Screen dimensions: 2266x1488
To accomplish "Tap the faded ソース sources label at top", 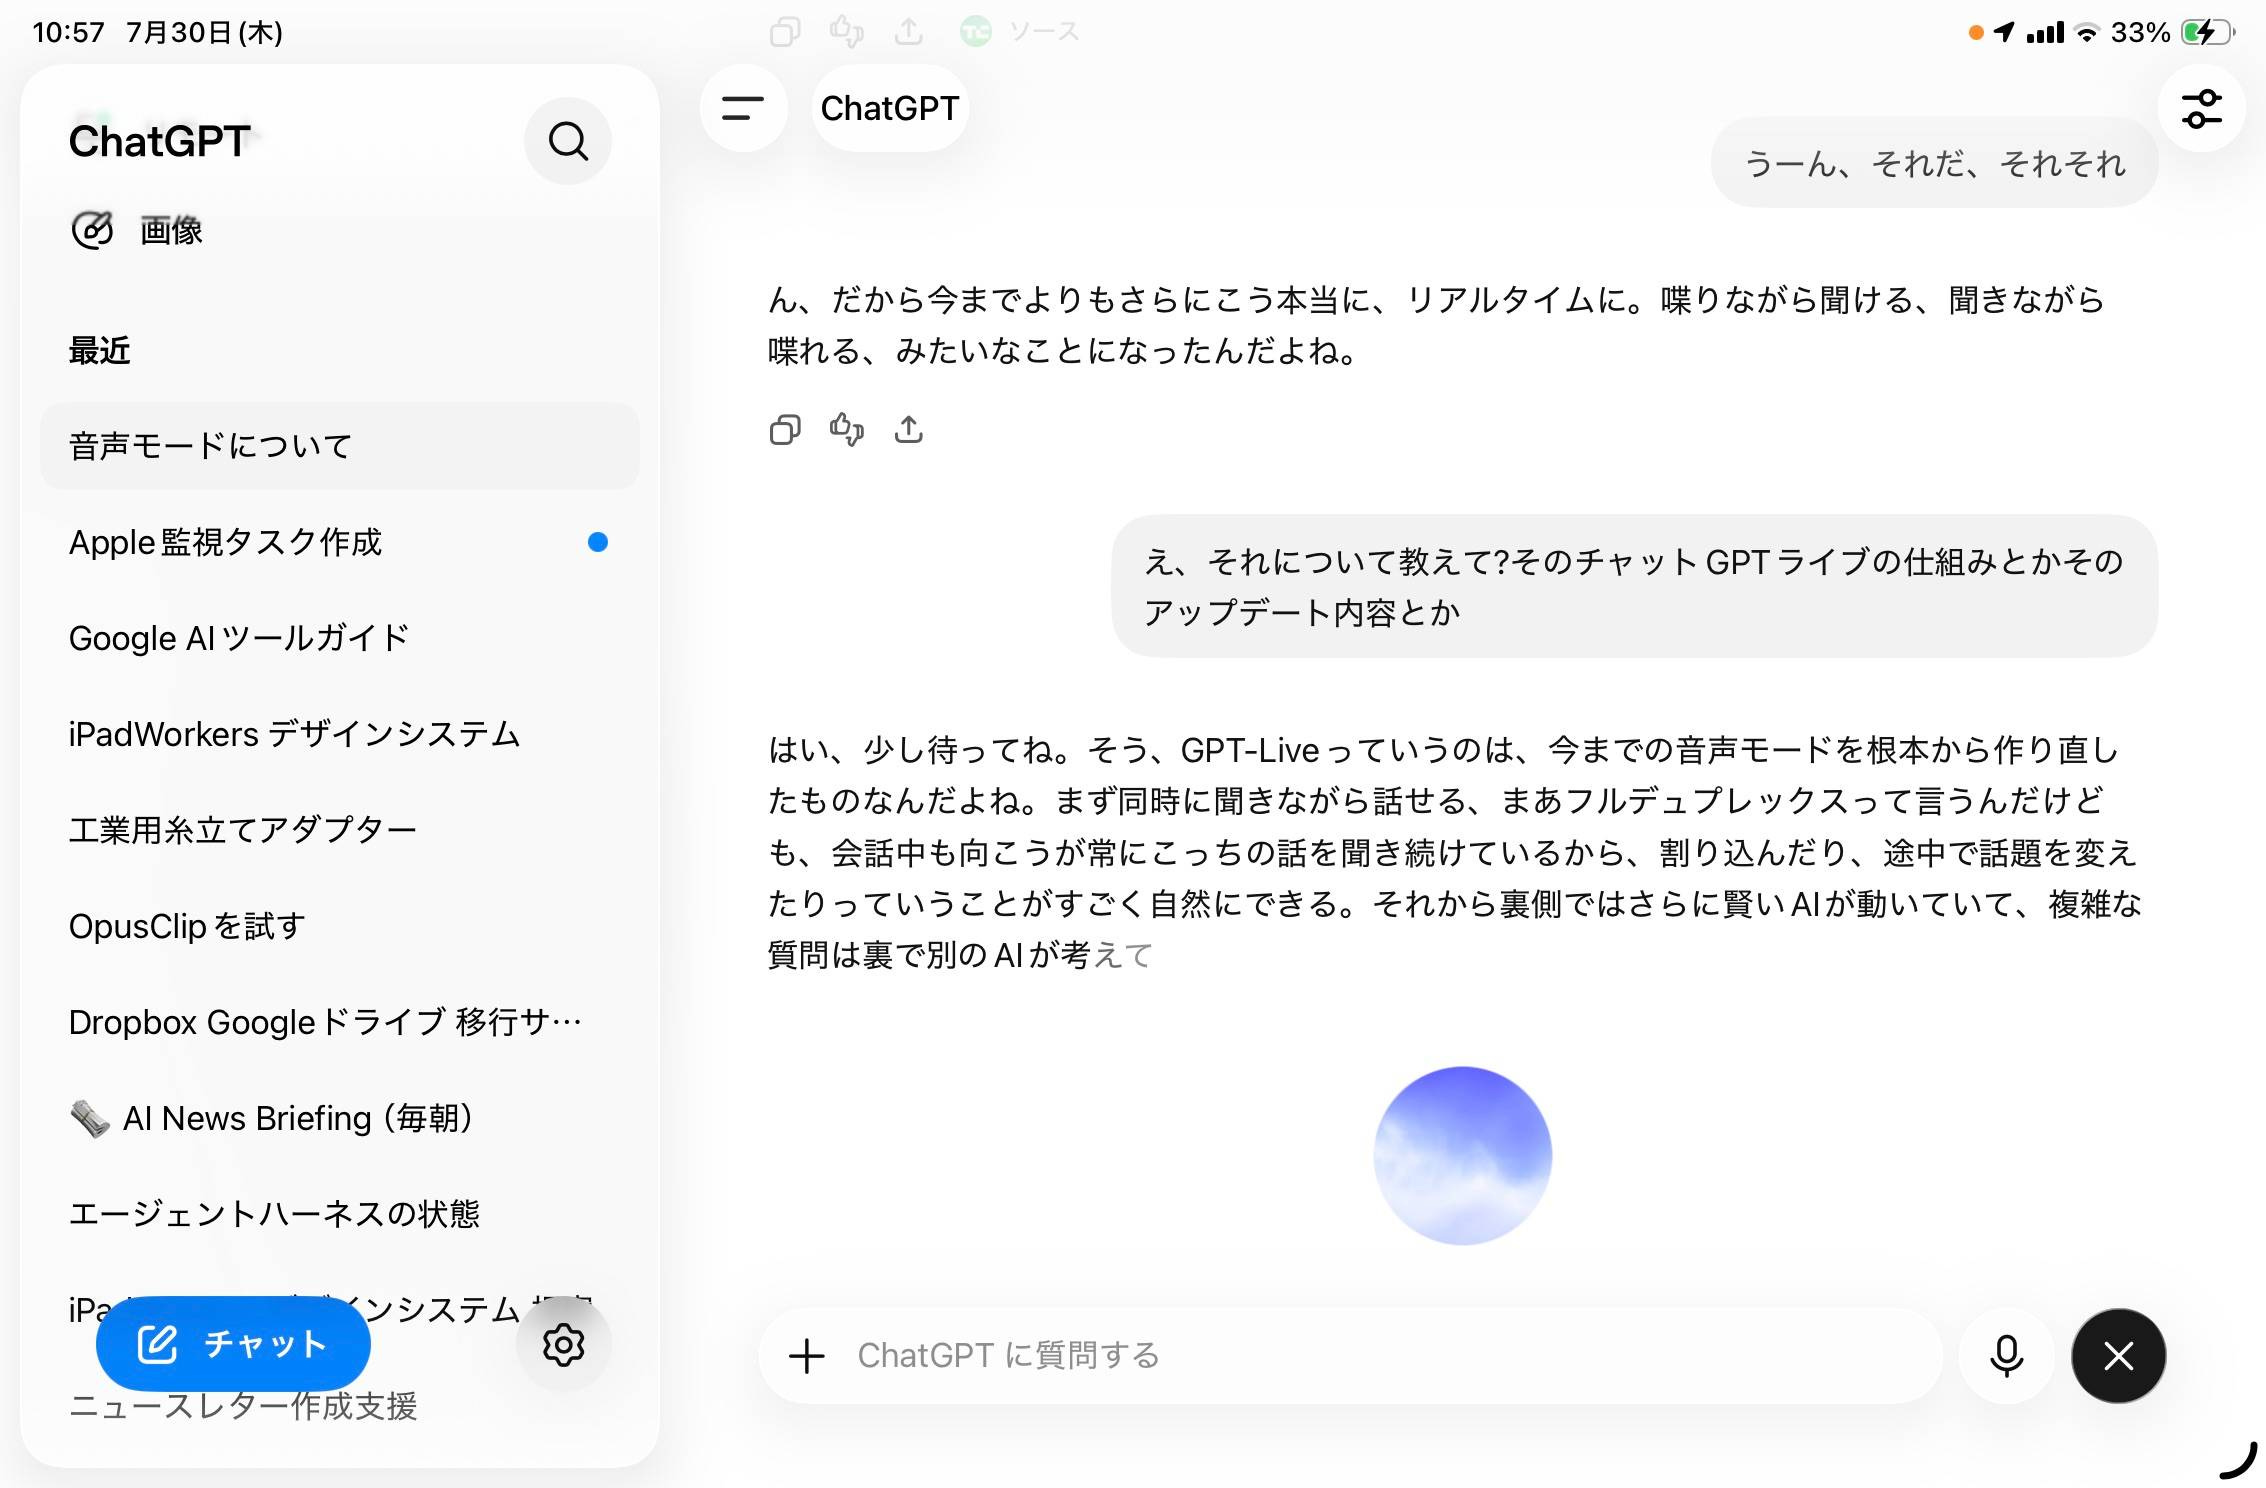I will click(1045, 32).
